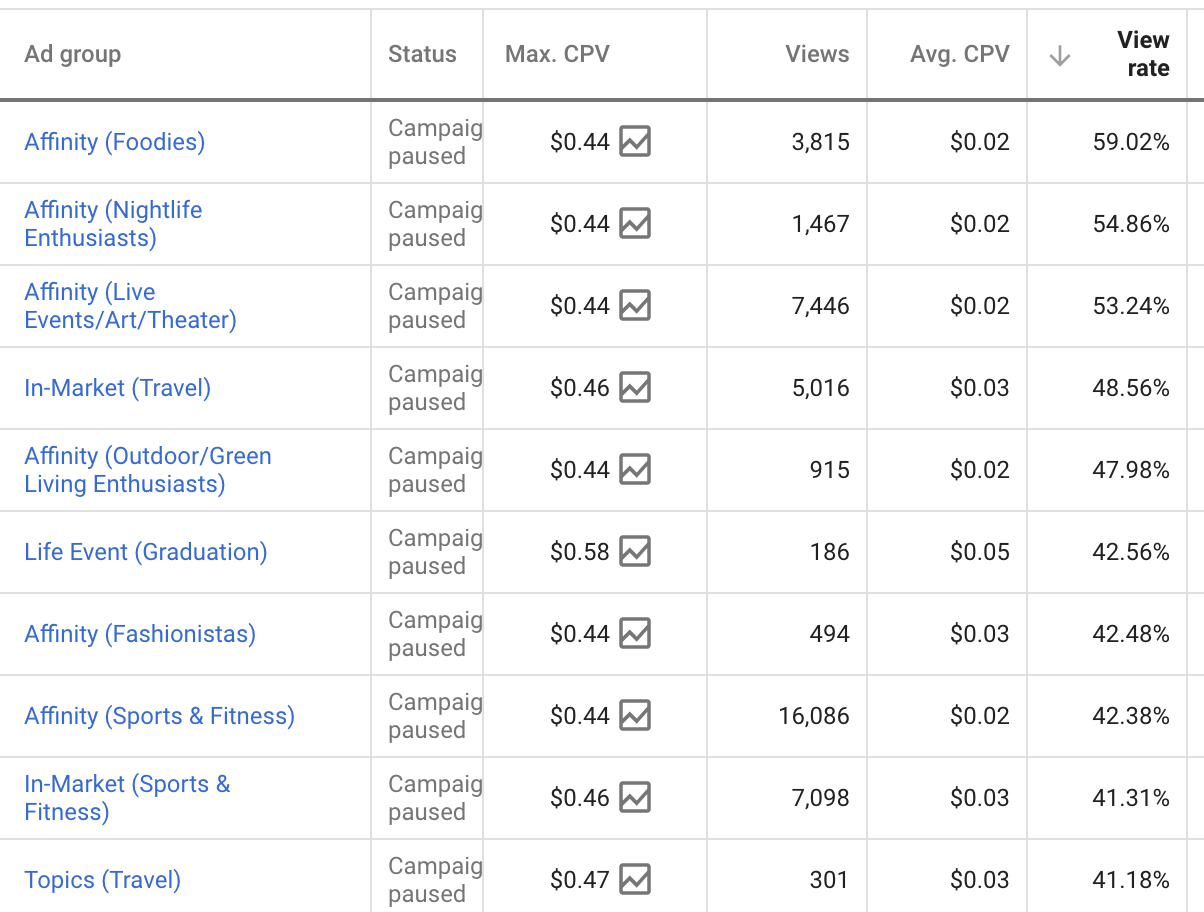Open the Life Event (Graduation) ad group
The width and height of the screenshot is (1204, 912).
point(146,552)
